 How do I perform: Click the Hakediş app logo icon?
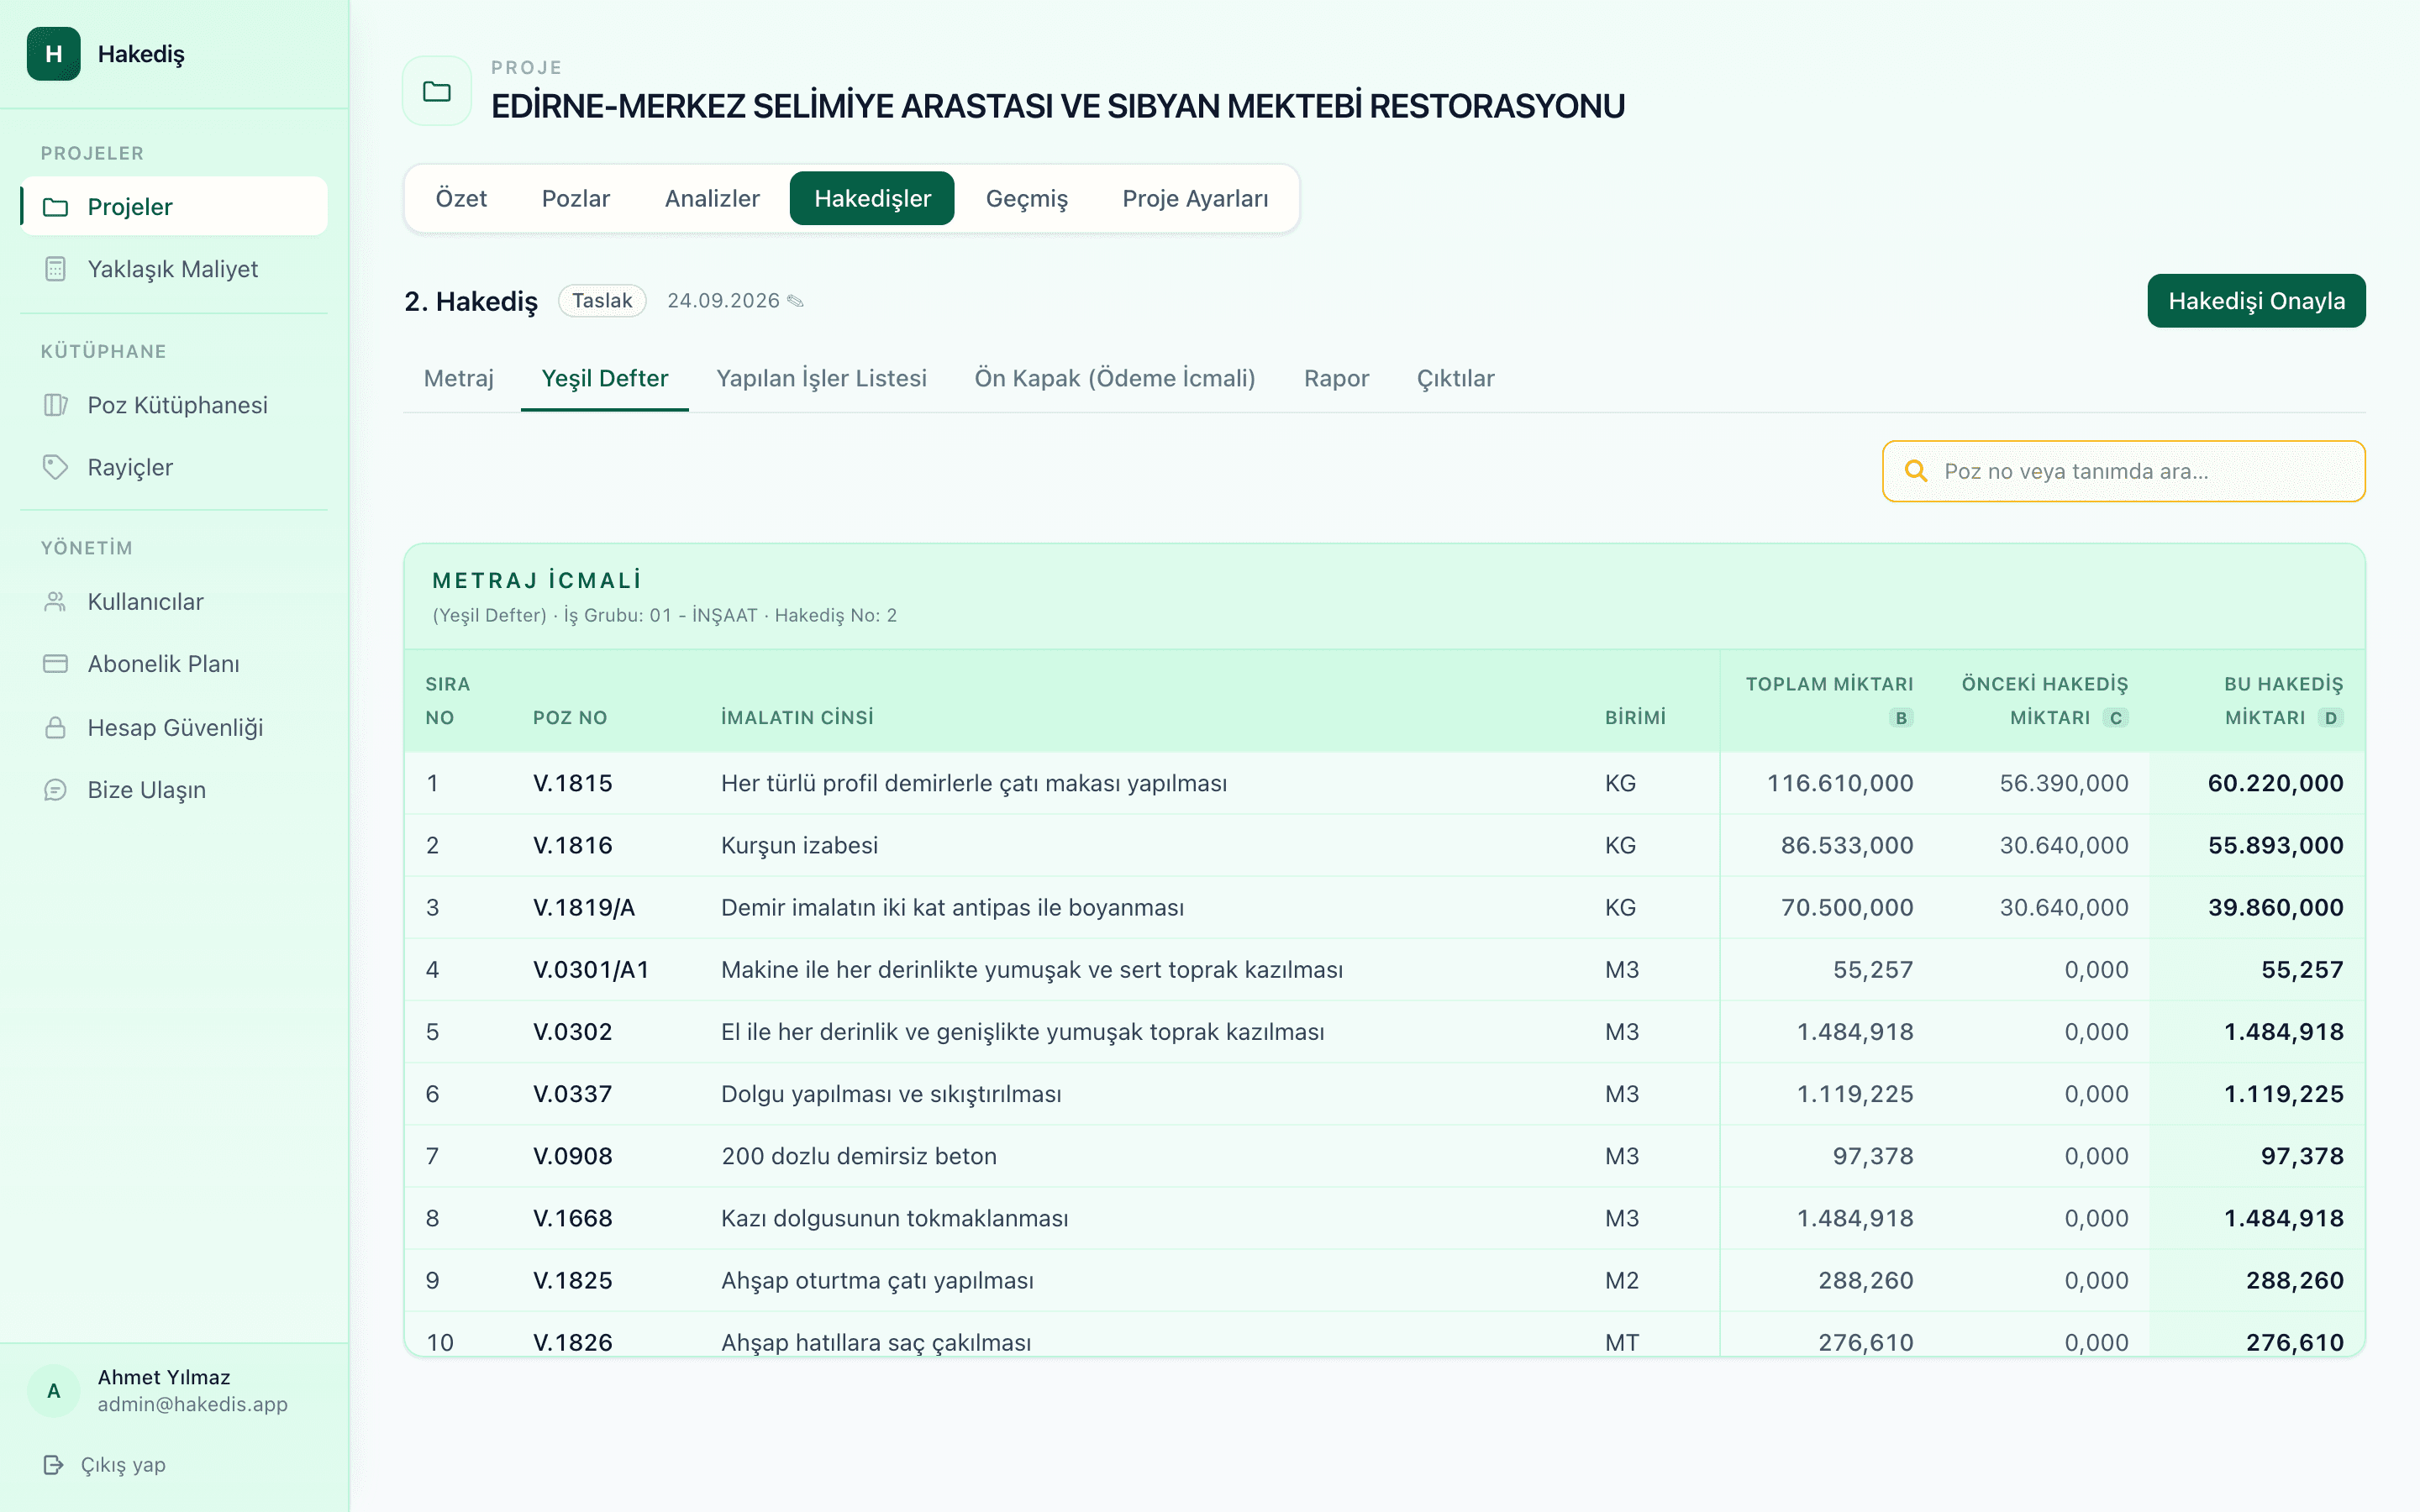pyautogui.click(x=54, y=54)
